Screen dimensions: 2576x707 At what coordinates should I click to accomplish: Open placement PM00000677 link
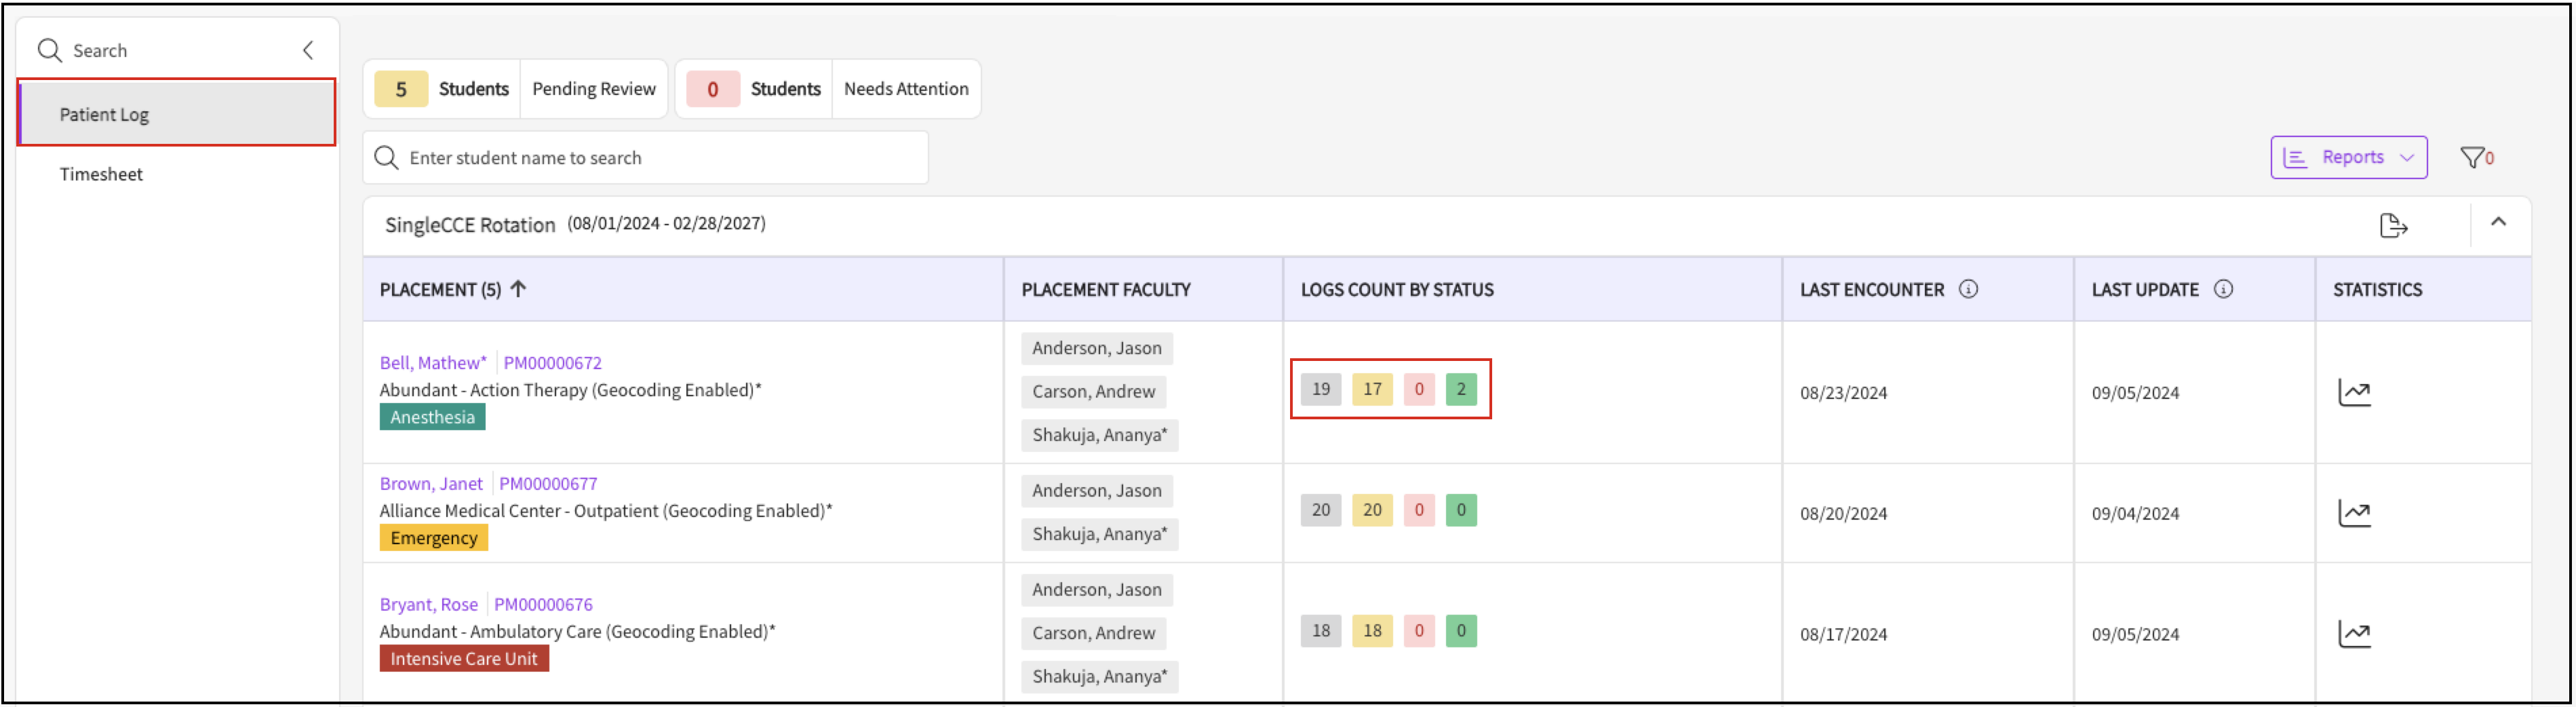pyautogui.click(x=548, y=484)
